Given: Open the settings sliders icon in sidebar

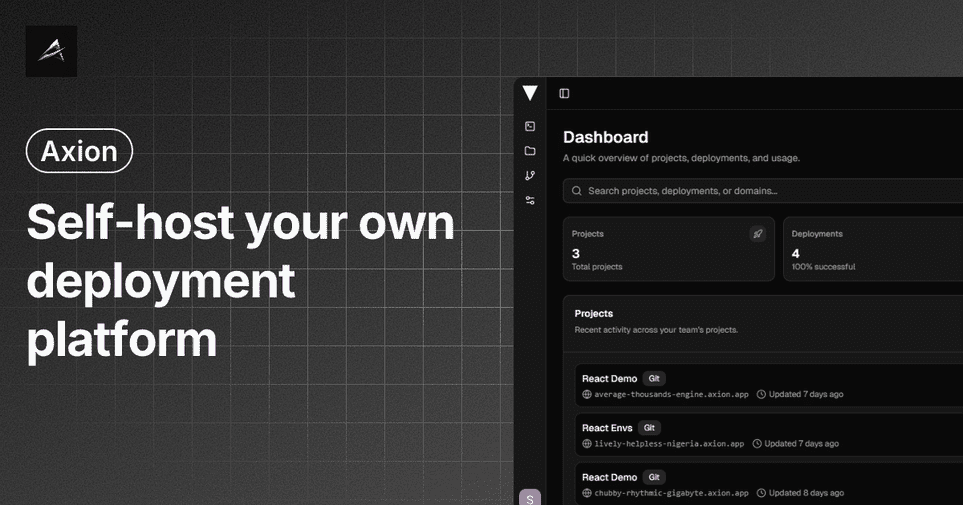Looking at the screenshot, I should (530, 200).
